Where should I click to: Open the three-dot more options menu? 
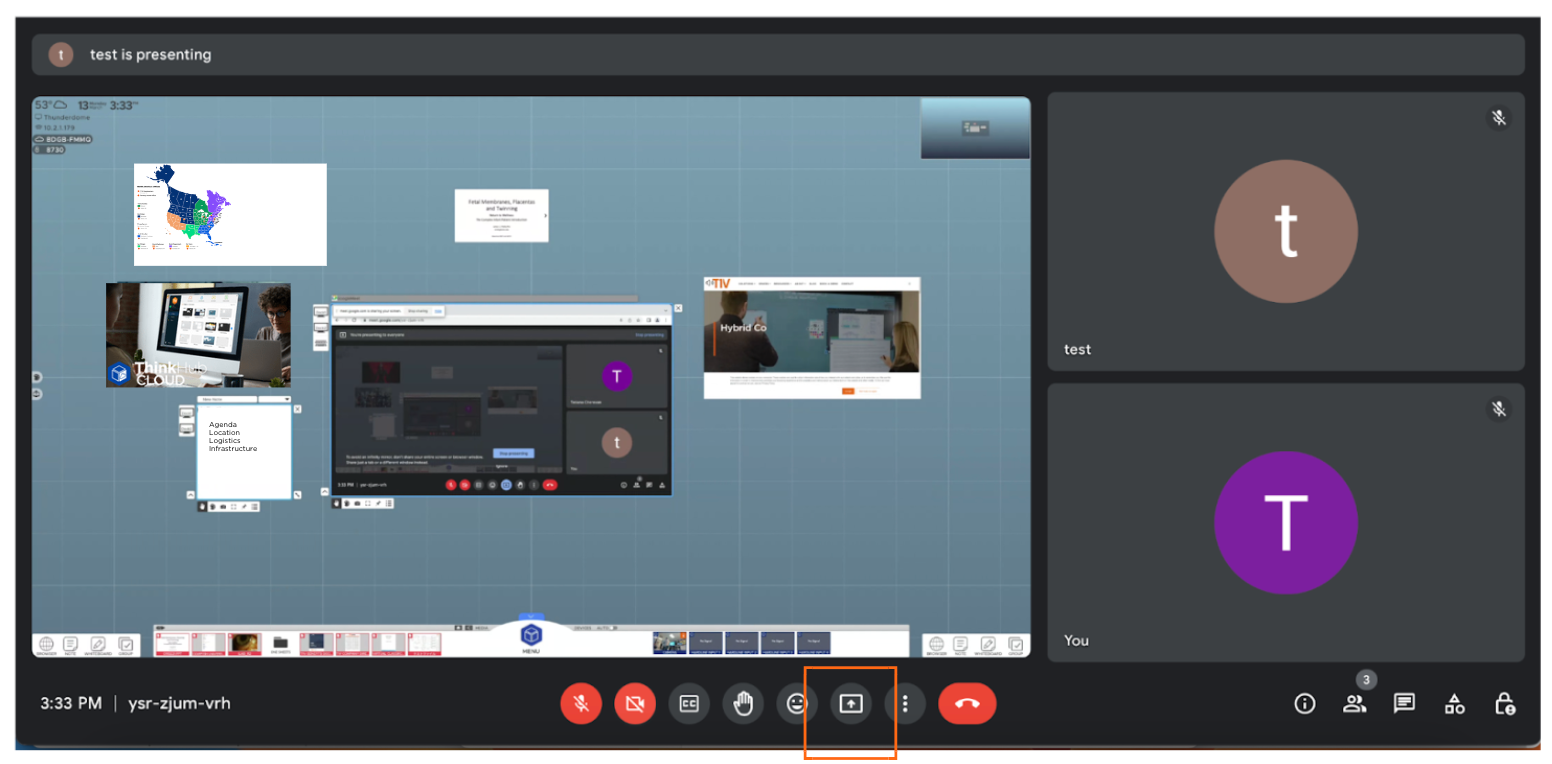(907, 703)
